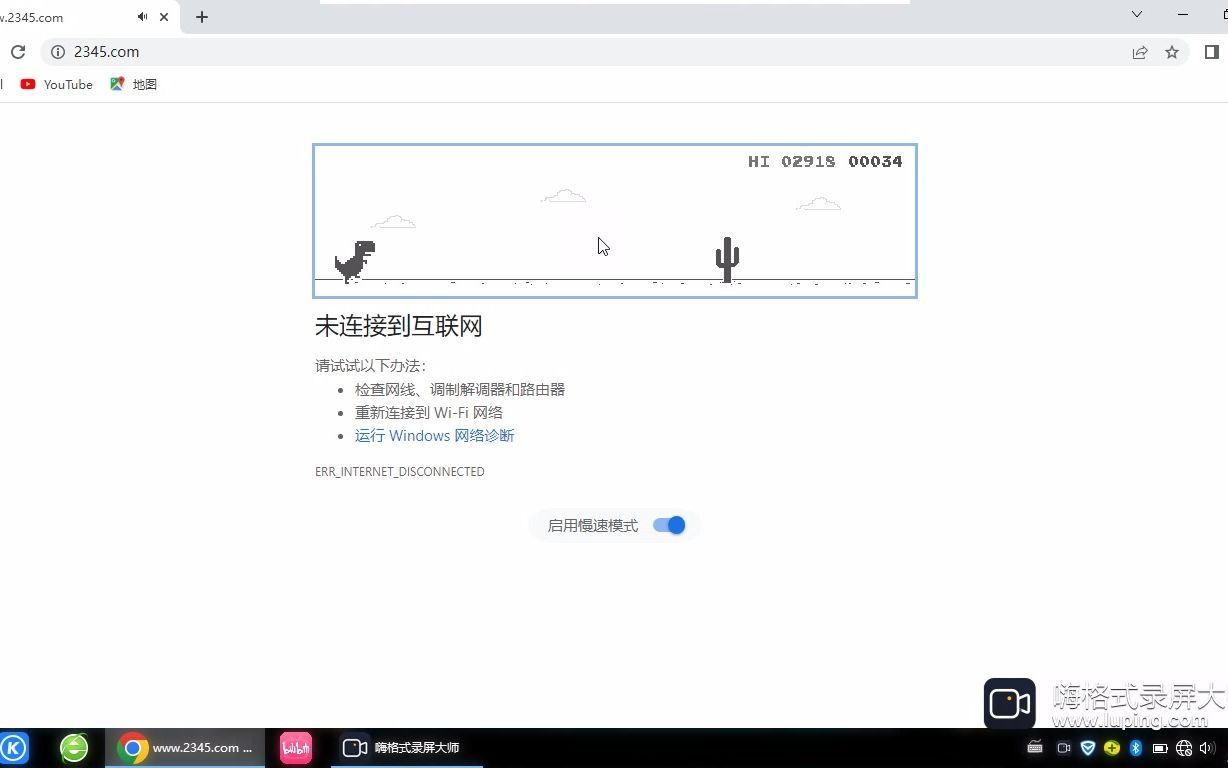
Task: Run the Windows 网络诊断 link
Action: click(435, 436)
